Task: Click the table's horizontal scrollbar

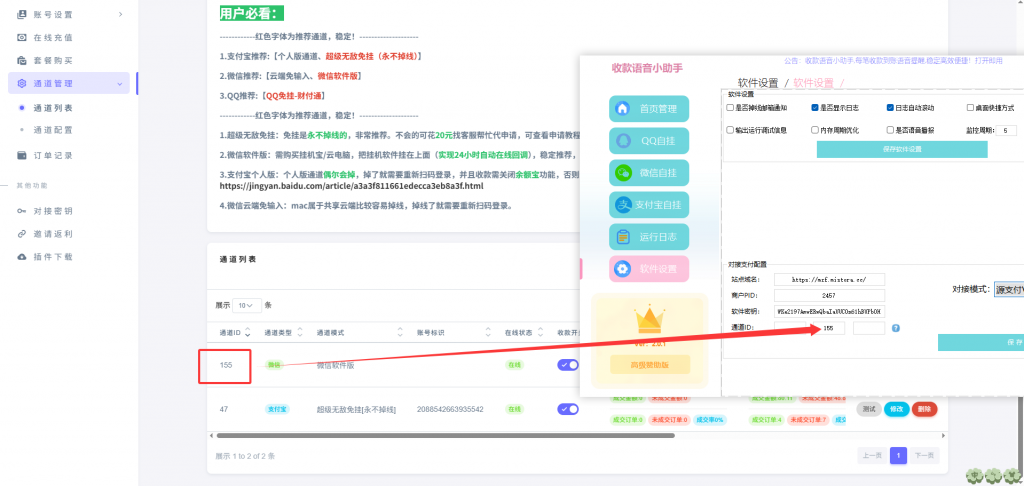Action: click(x=446, y=435)
